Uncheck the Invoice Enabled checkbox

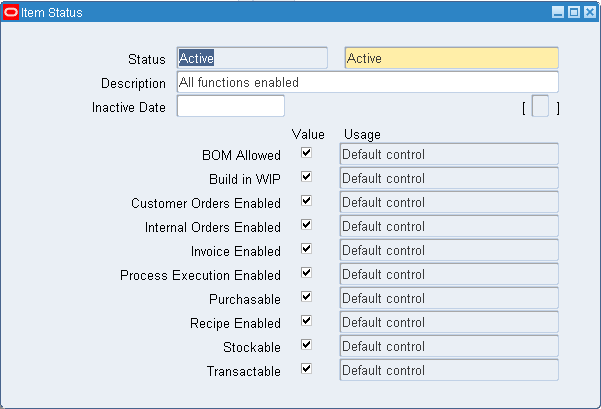tap(307, 250)
